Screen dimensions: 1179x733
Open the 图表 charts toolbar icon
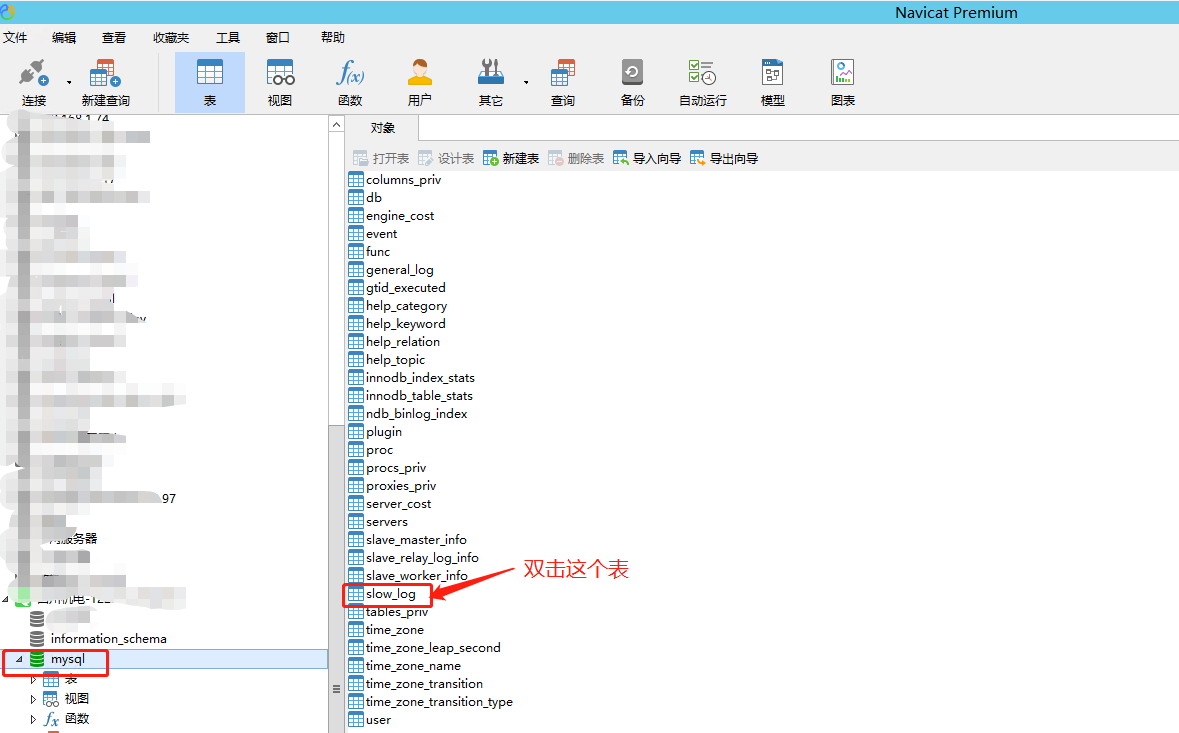pyautogui.click(x=843, y=83)
